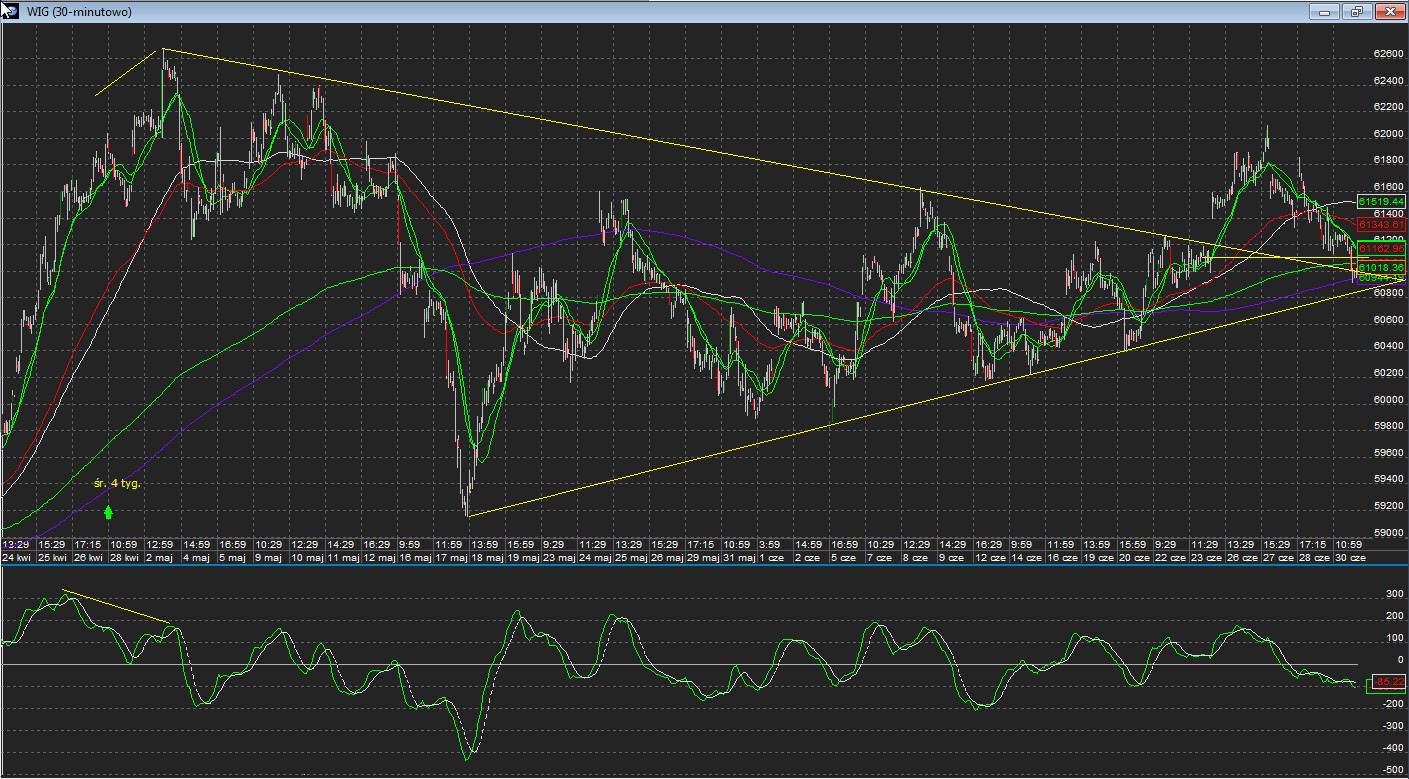Restore down the WIG chart window
Viewport: 1409px width, 779px height.
pos(1356,12)
